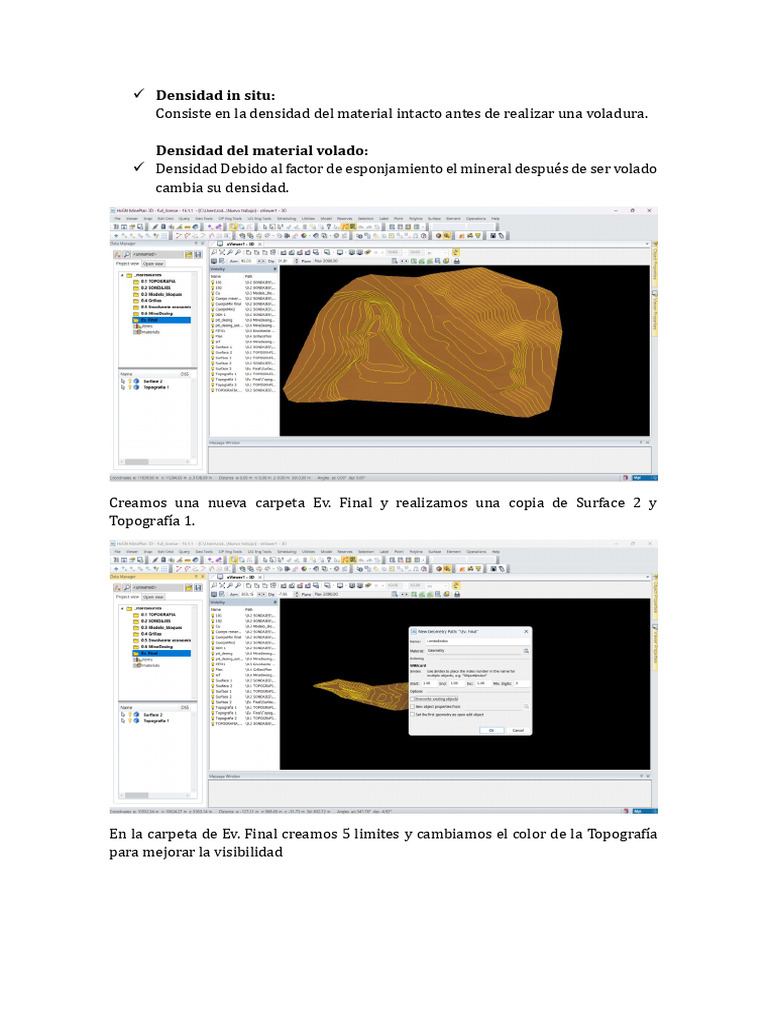Select the materials node in the lower tree
This screenshot has width=768, height=1024.
(x=147, y=665)
